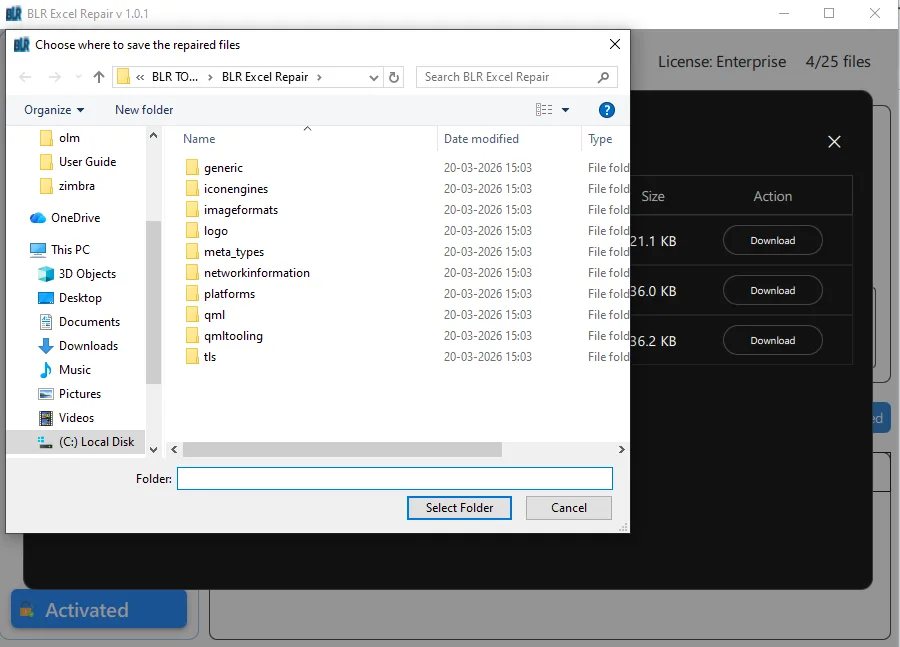Click the Up one level arrow

pyautogui.click(x=98, y=77)
